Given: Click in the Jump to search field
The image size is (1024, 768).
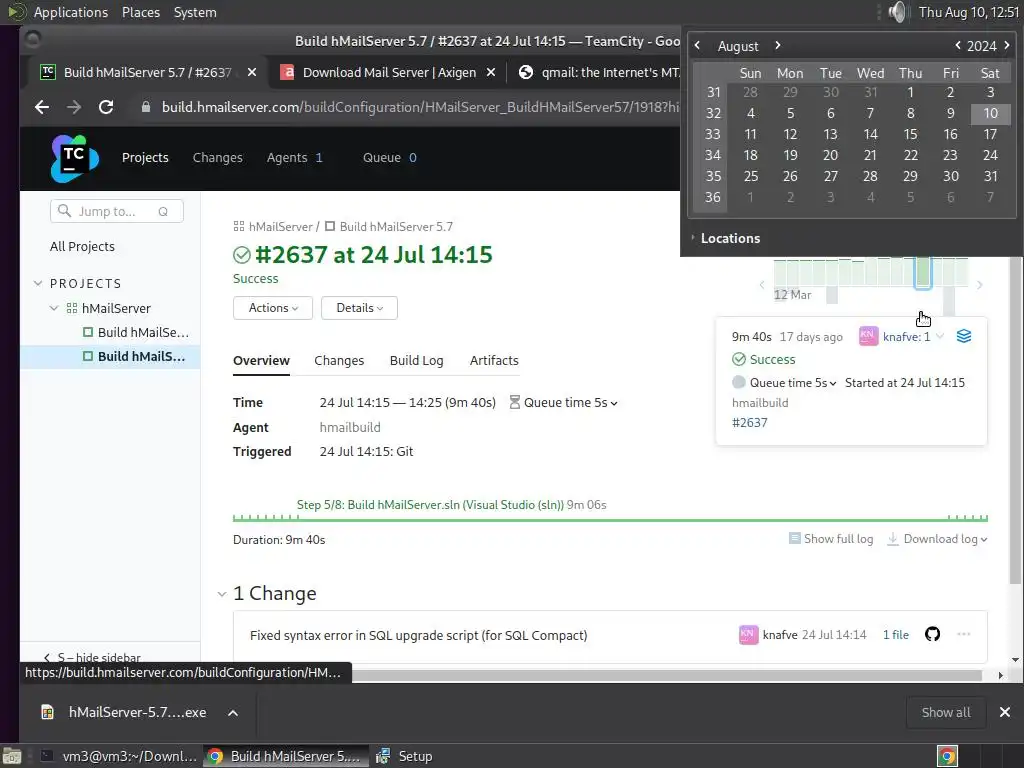Looking at the screenshot, I should click(116, 211).
